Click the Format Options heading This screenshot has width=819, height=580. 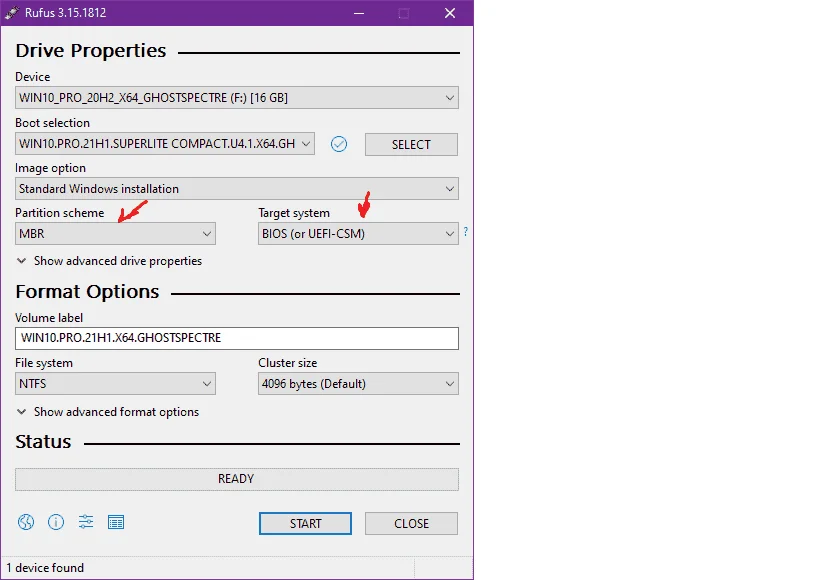pyautogui.click(x=87, y=292)
